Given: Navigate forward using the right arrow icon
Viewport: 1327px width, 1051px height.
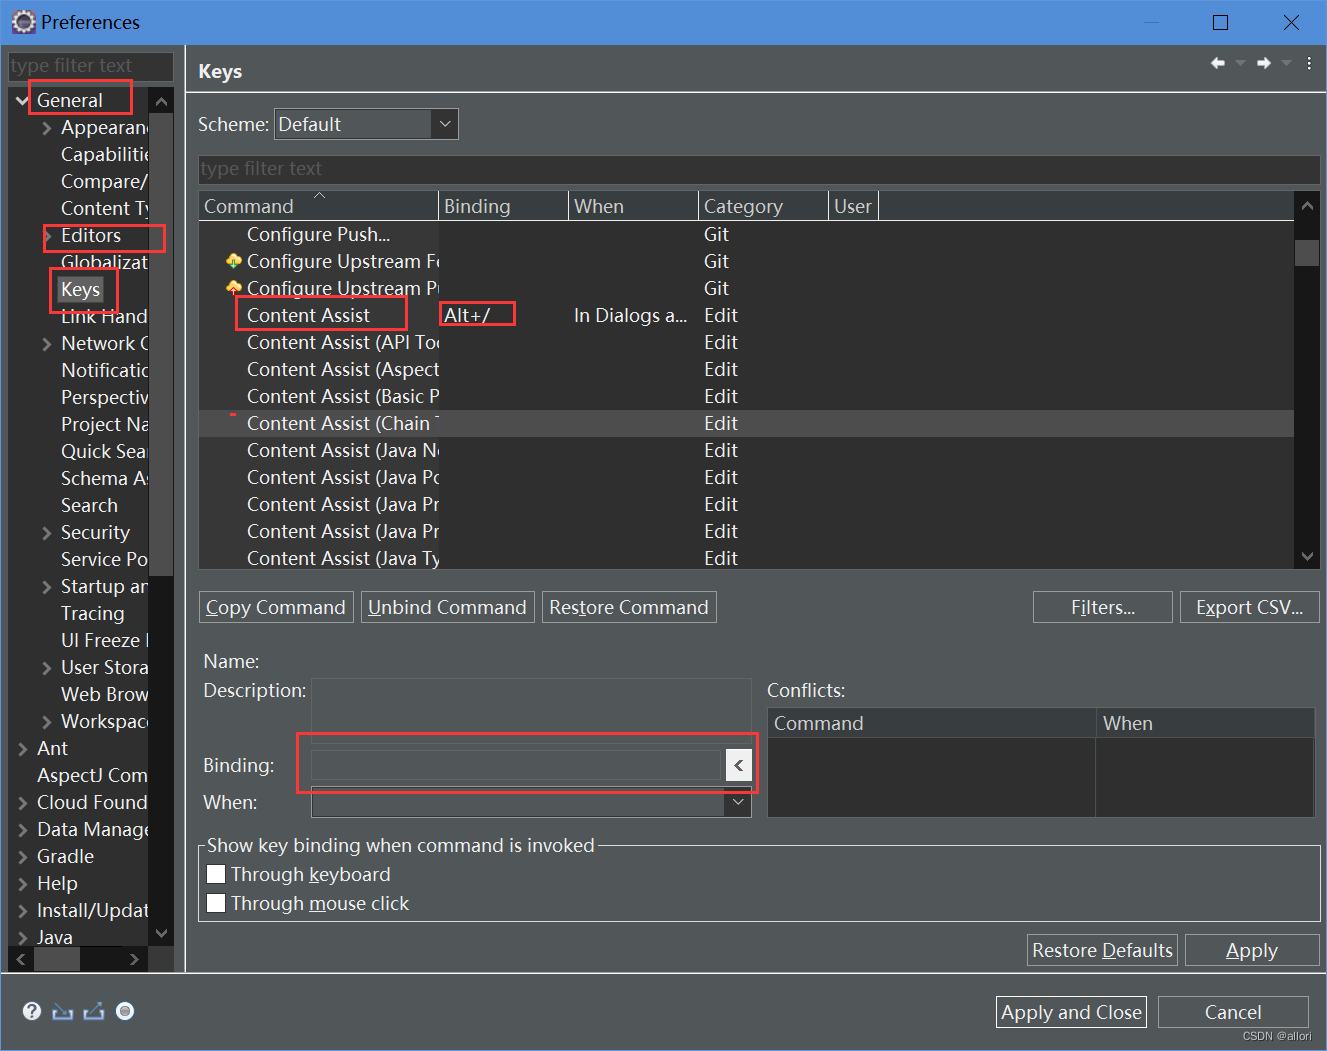Looking at the screenshot, I should coord(1263,62).
